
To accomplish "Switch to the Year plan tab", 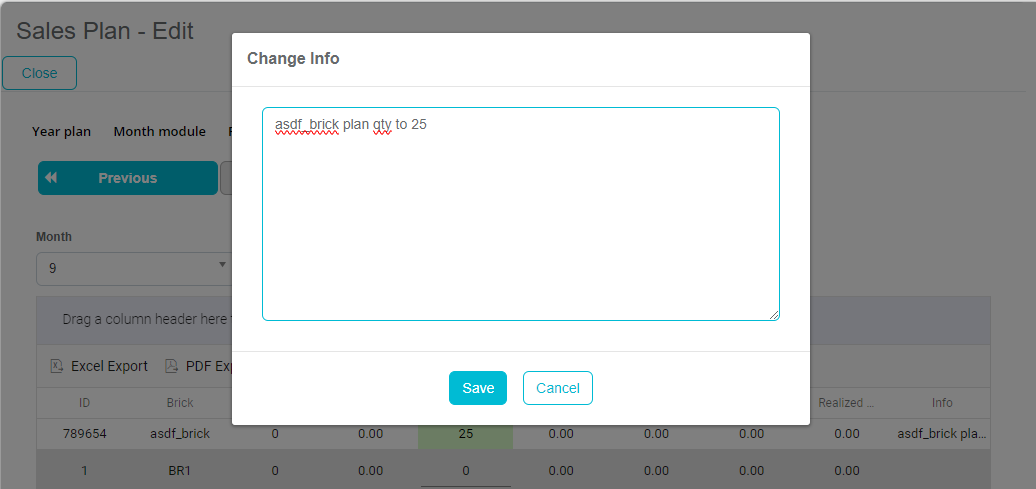I will click(x=61, y=131).
